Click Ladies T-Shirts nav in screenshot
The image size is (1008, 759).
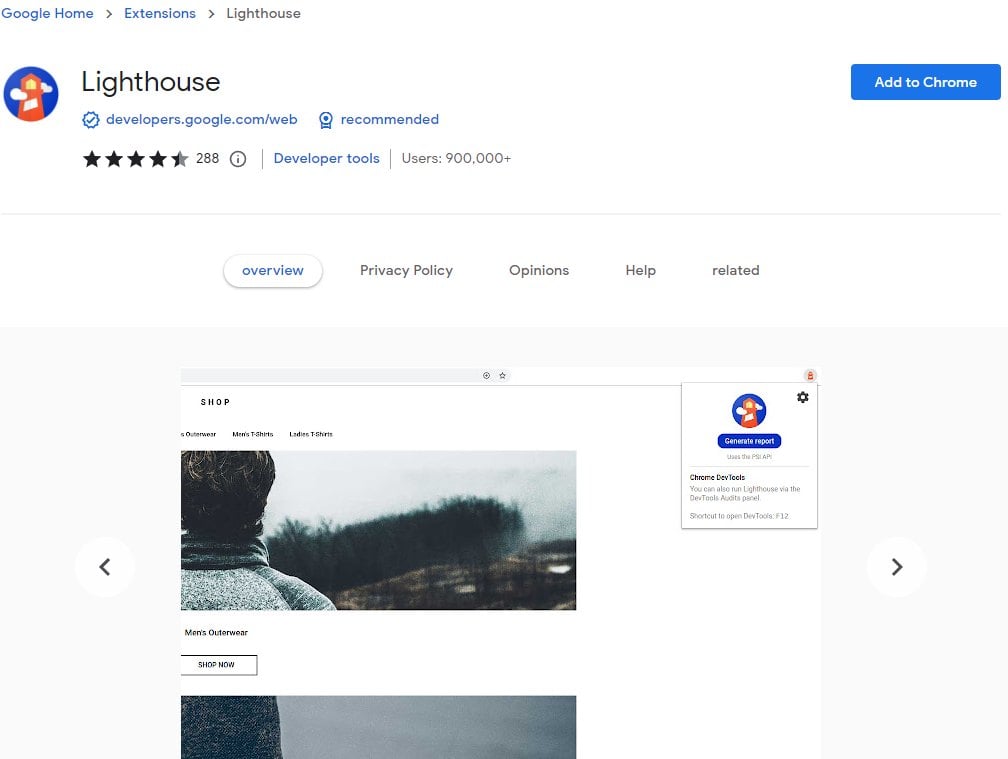pyautogui.click(x=311, y=434)
